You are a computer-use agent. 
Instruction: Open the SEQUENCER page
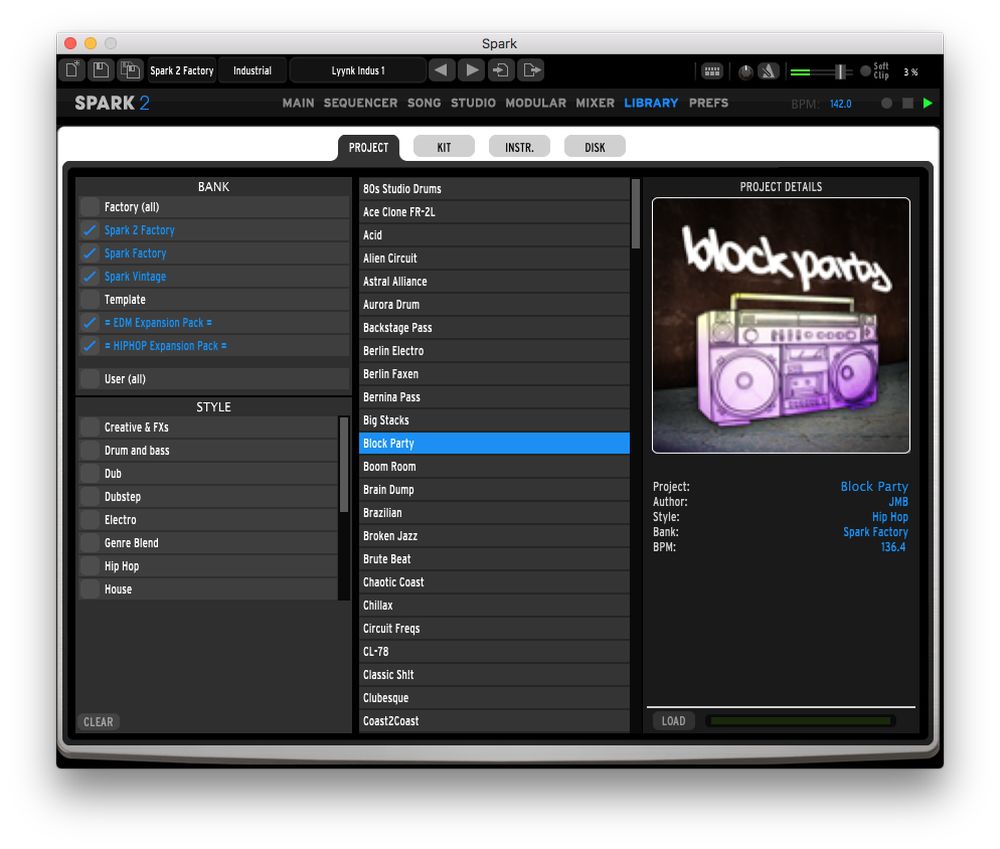coord(360,103)
